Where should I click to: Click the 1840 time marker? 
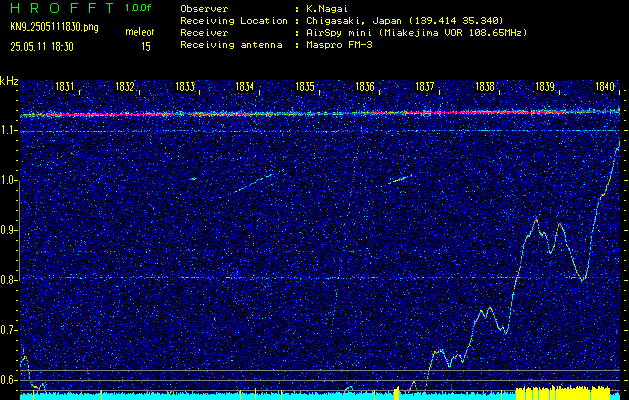605,87
